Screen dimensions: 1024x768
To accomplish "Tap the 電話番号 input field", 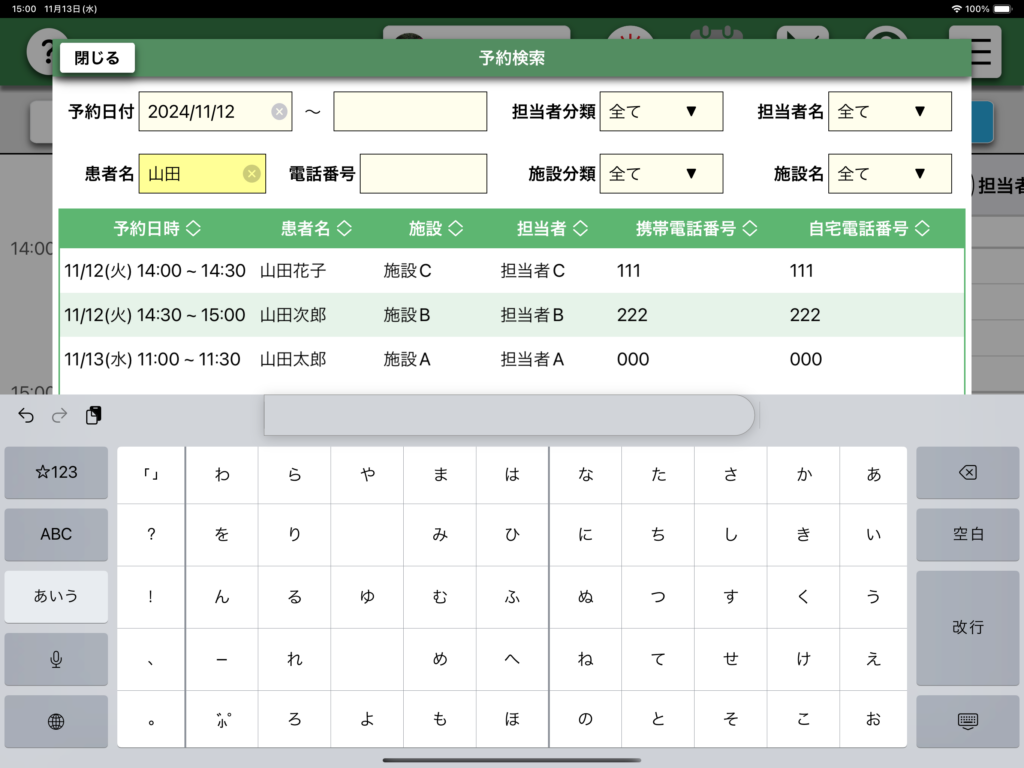I will click(423, 174).
